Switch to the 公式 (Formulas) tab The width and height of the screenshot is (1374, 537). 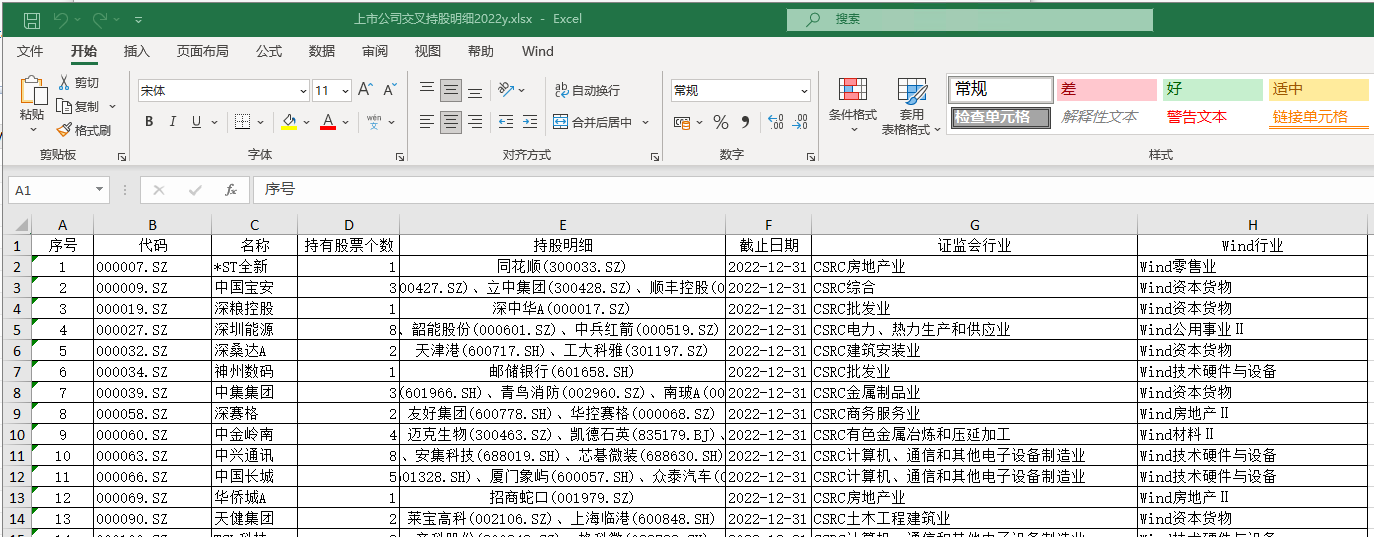click(x=269, y=51)
